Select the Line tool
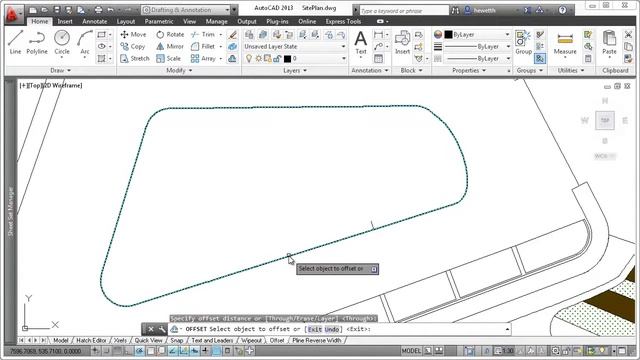640x360 pixels. (15, 42)
